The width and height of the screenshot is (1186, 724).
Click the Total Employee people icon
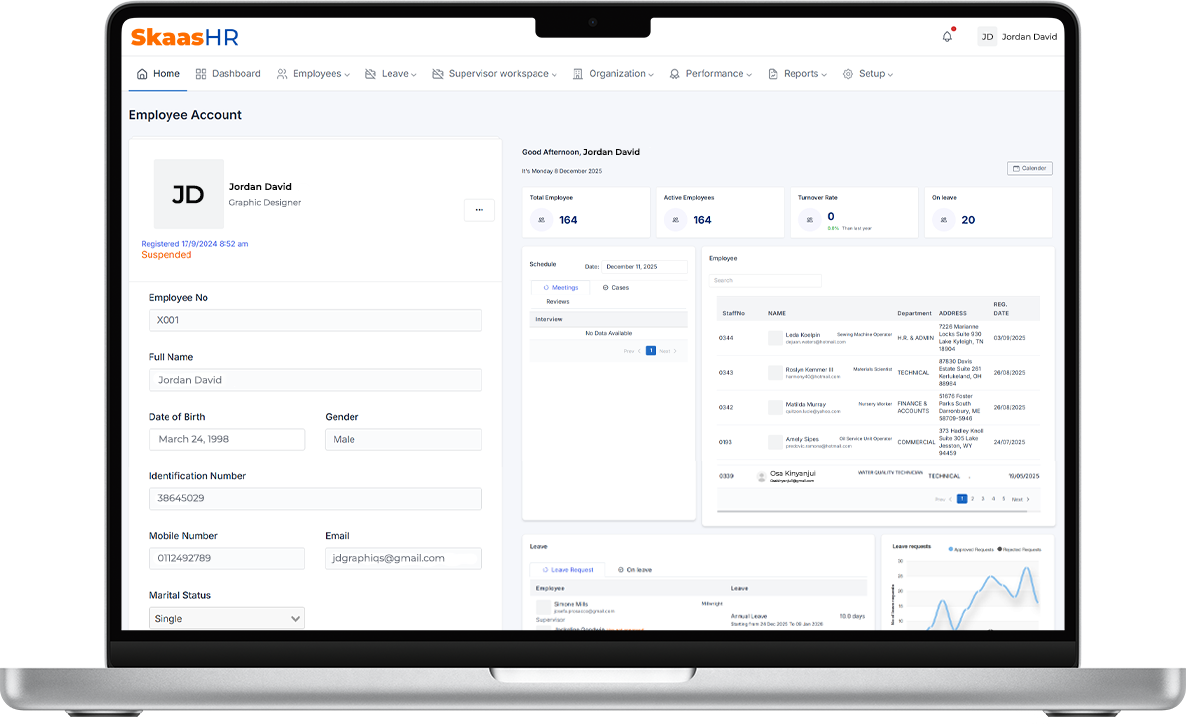(x=543, y=220)
